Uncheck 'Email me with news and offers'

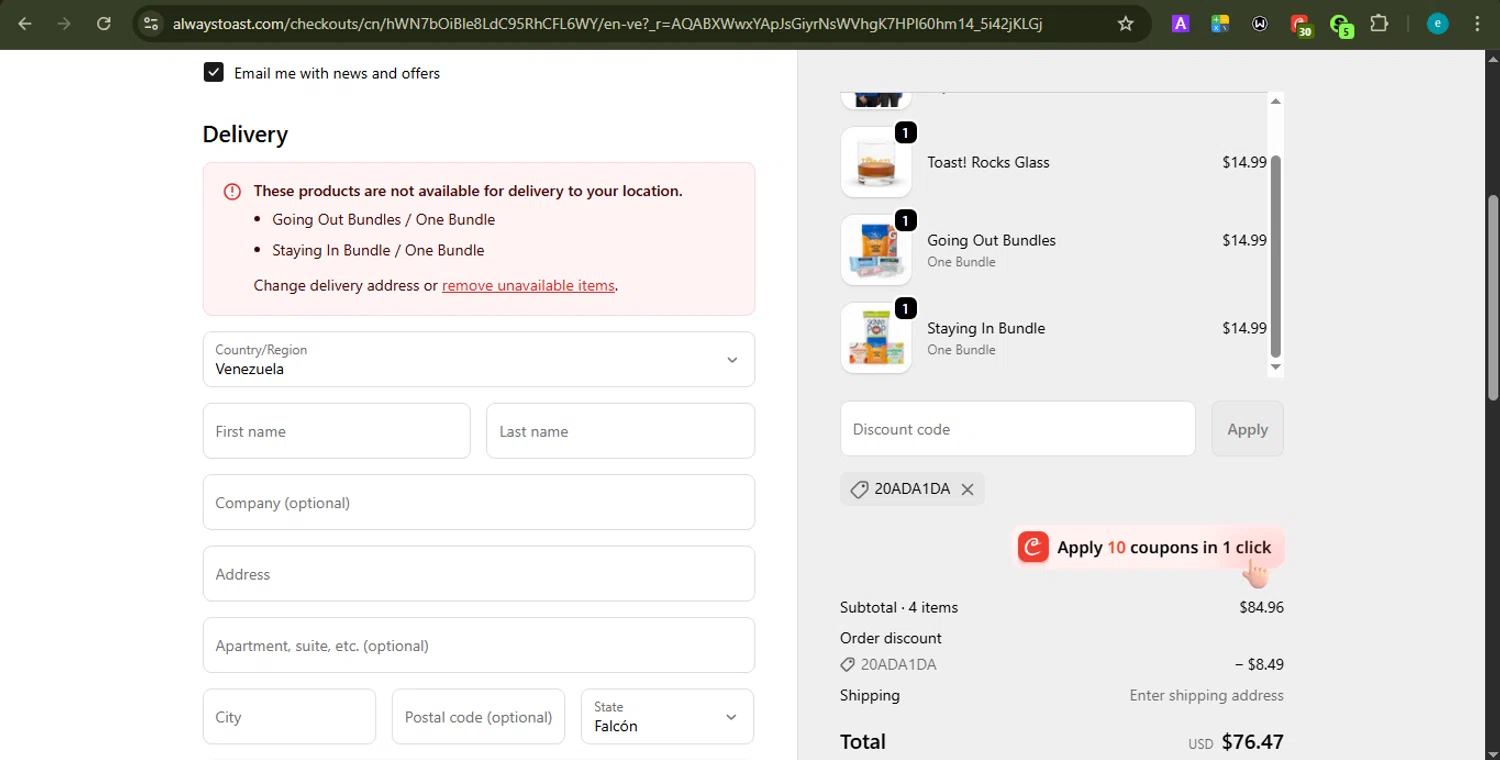[213, 72]
